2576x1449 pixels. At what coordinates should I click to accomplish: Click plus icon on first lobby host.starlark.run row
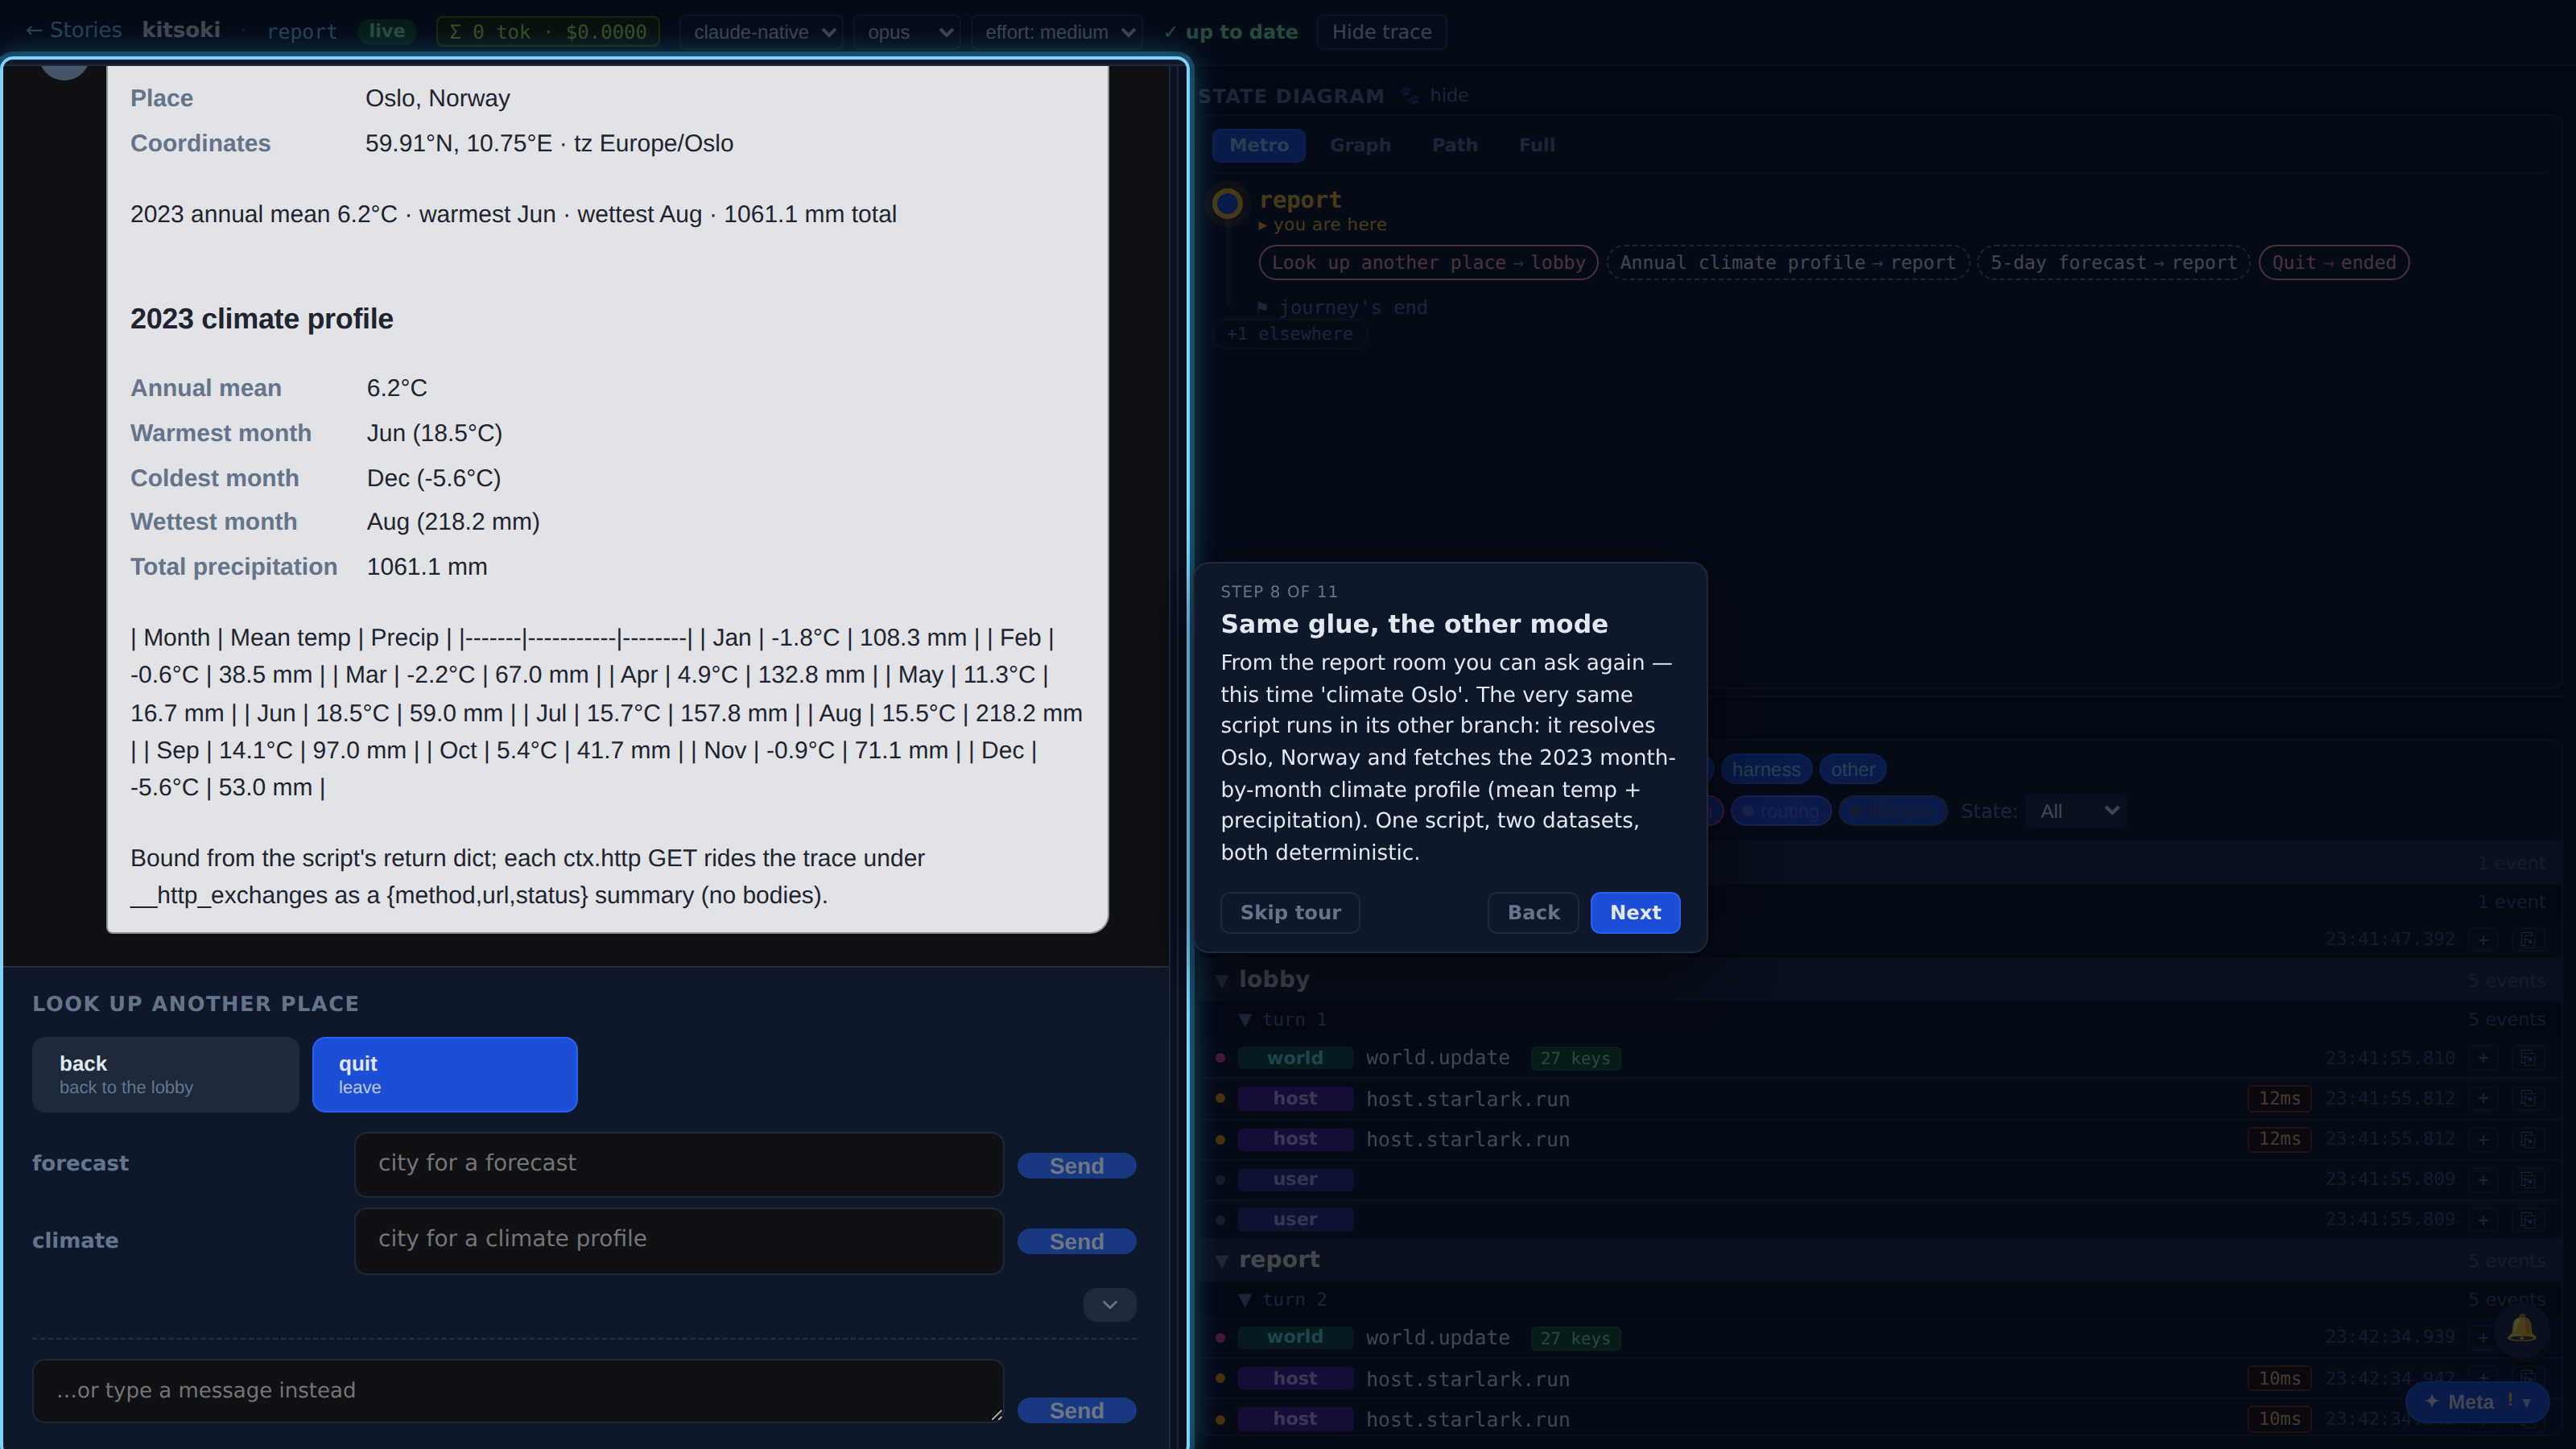2483,1098
